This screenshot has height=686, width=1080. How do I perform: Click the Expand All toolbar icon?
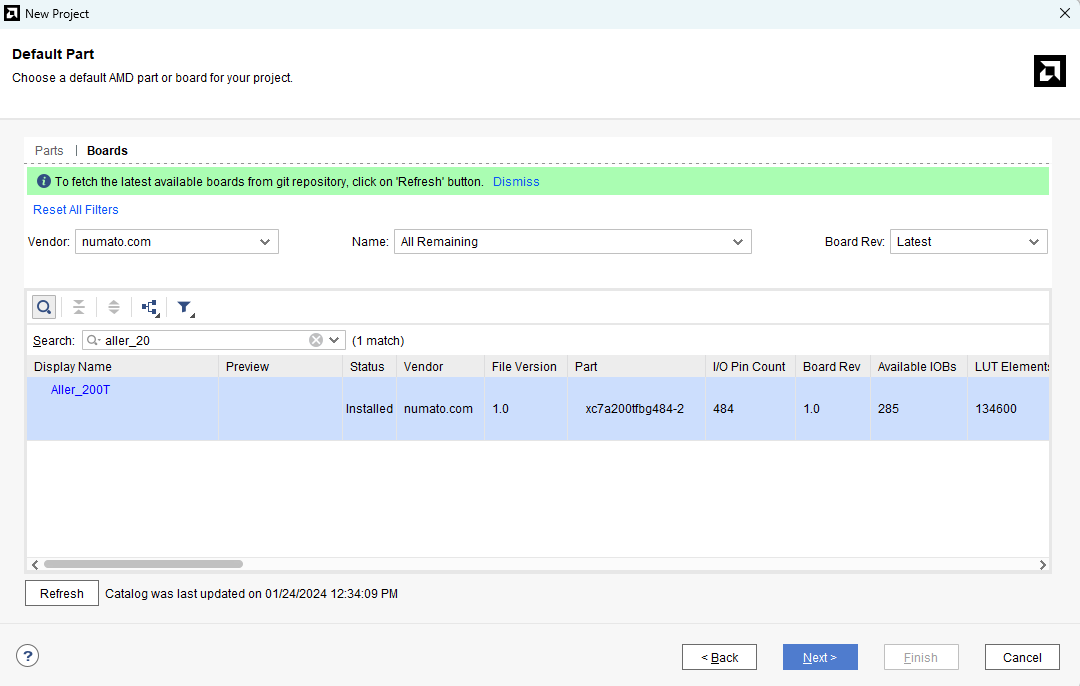click(114, 307)
